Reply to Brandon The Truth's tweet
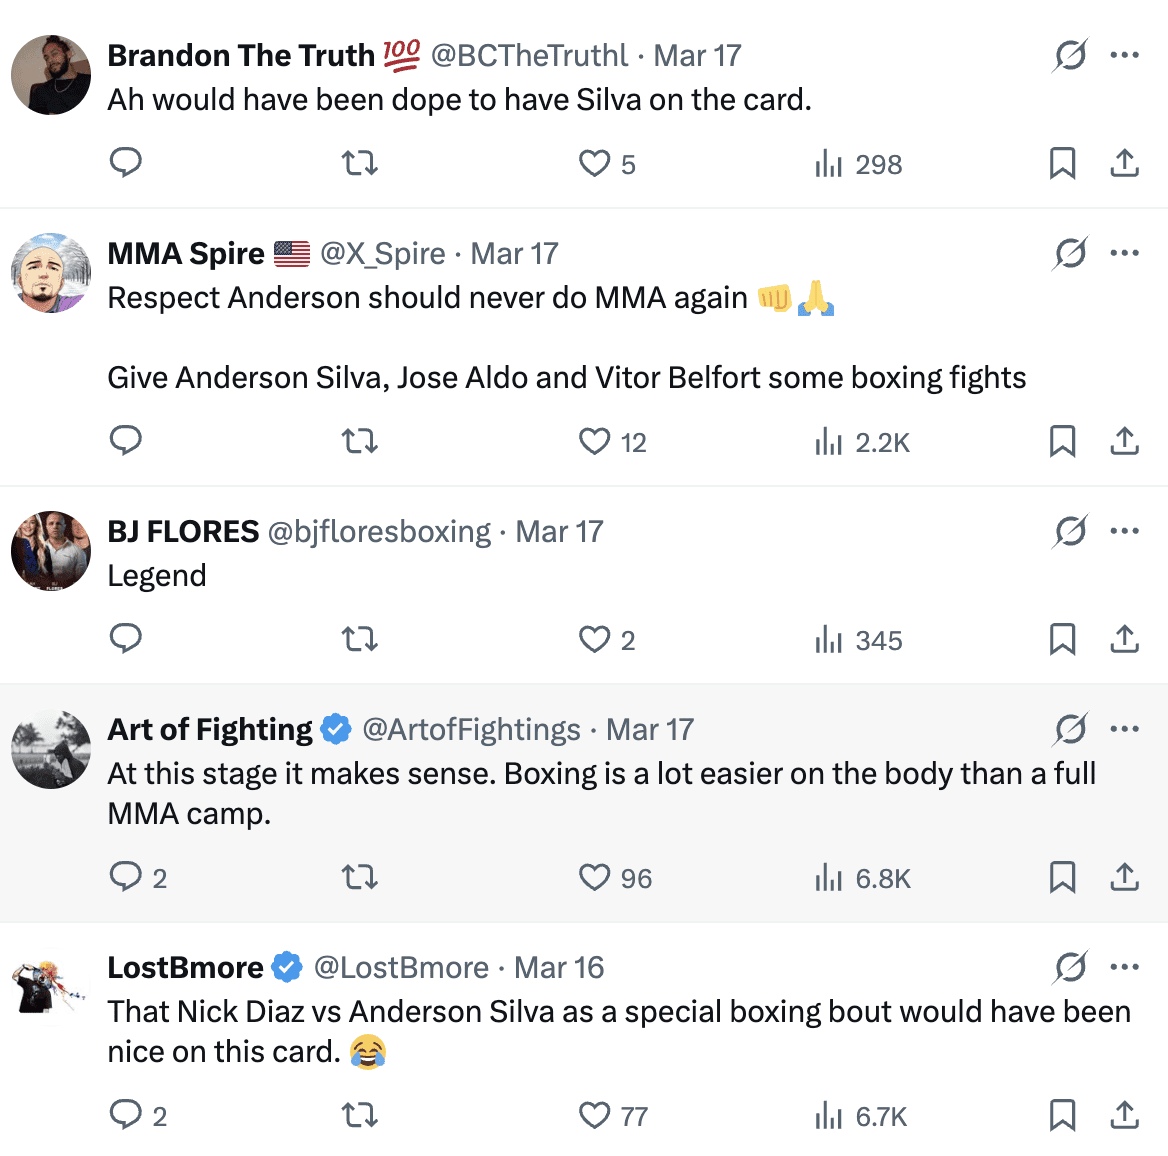The image size is (1168, 1156). pyautogui.click(x=126, y=163)
